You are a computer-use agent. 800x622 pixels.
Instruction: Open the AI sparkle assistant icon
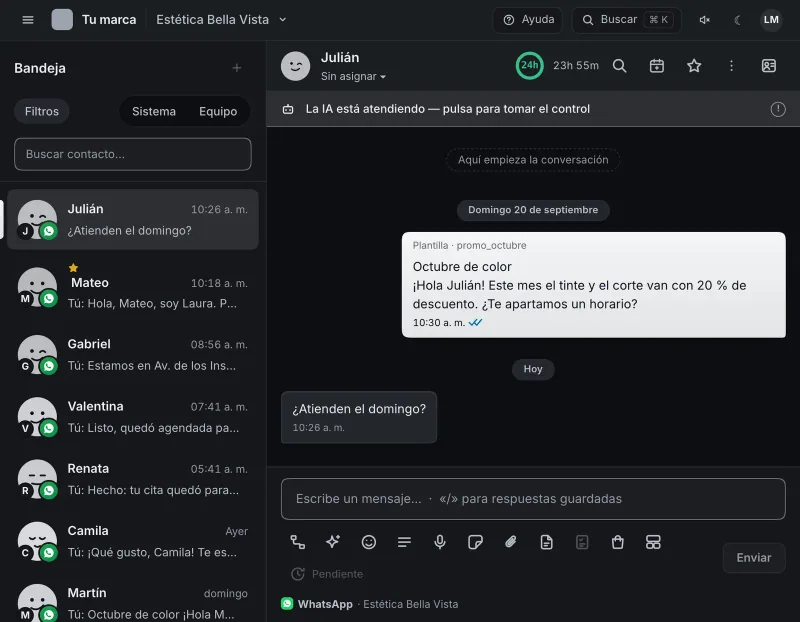click(x=333, y=542)
